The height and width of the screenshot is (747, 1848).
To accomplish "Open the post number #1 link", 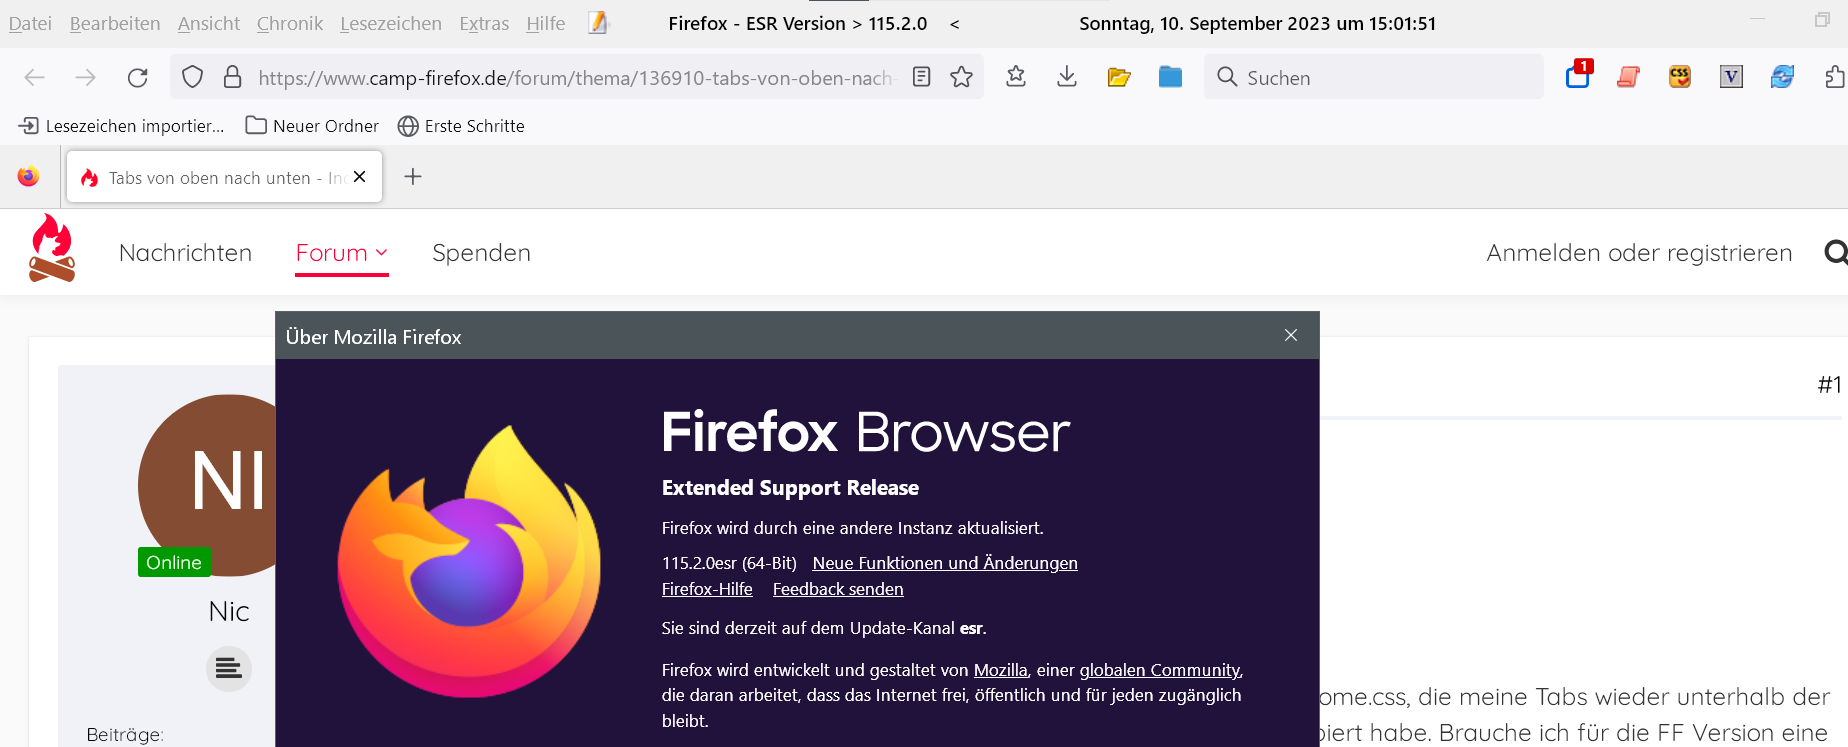I will (x=1829, y=385).
